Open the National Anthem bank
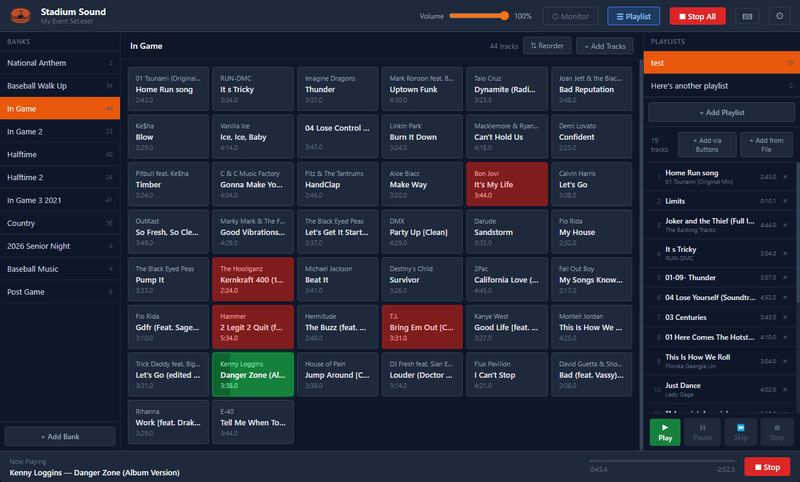Image resolution: width=800 pixels, height=482 pixels. 60,63
